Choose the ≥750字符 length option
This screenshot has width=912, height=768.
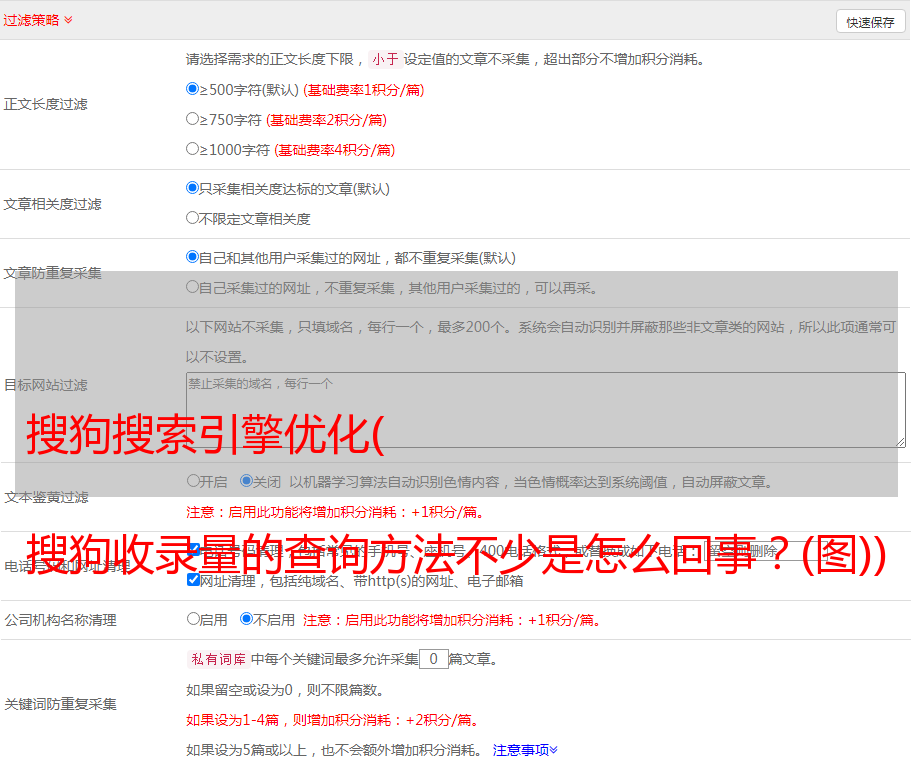tap(192, 119)
